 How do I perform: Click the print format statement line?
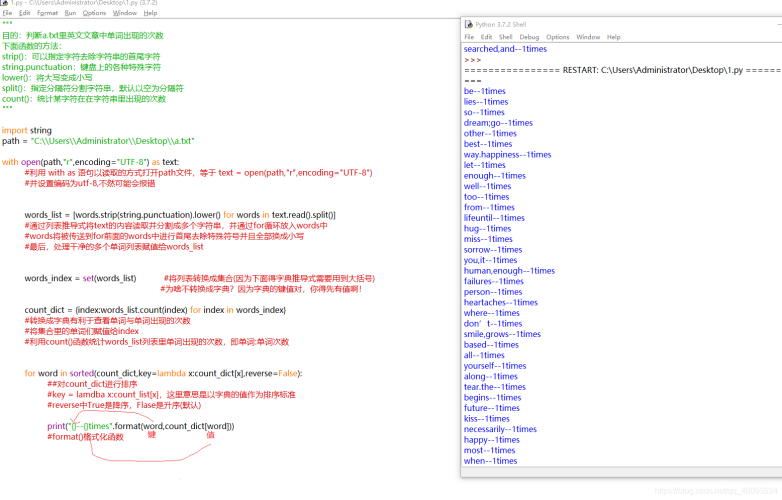point(141,426)
